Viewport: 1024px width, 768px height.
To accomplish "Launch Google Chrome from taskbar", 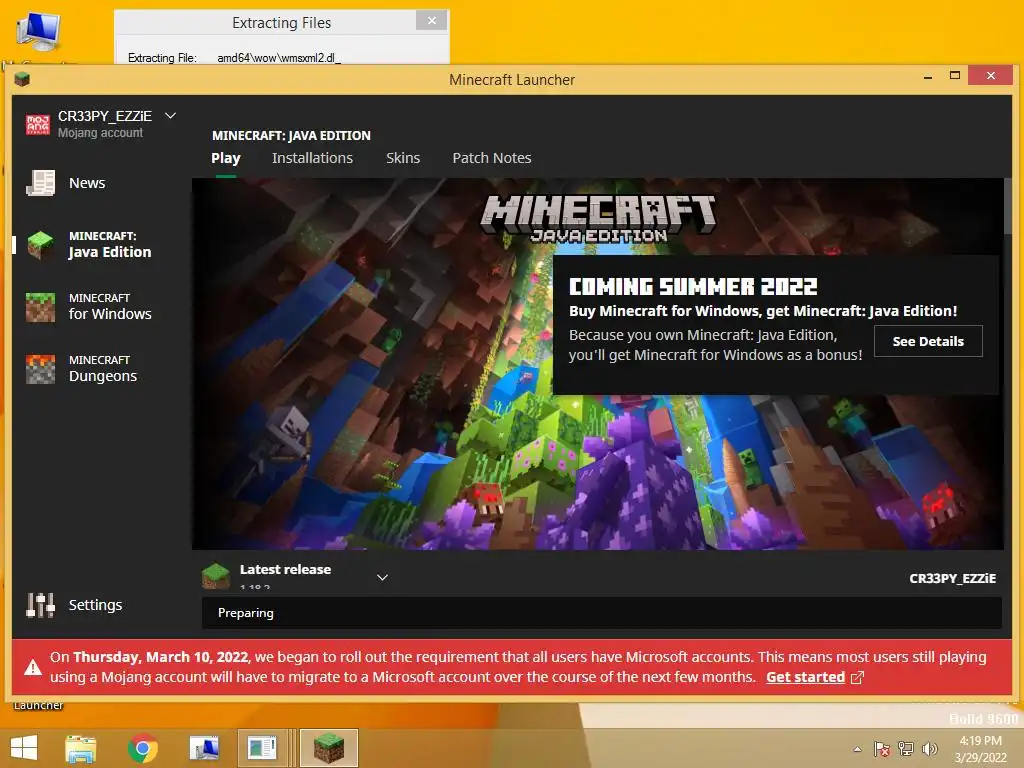I will point(142,748).
